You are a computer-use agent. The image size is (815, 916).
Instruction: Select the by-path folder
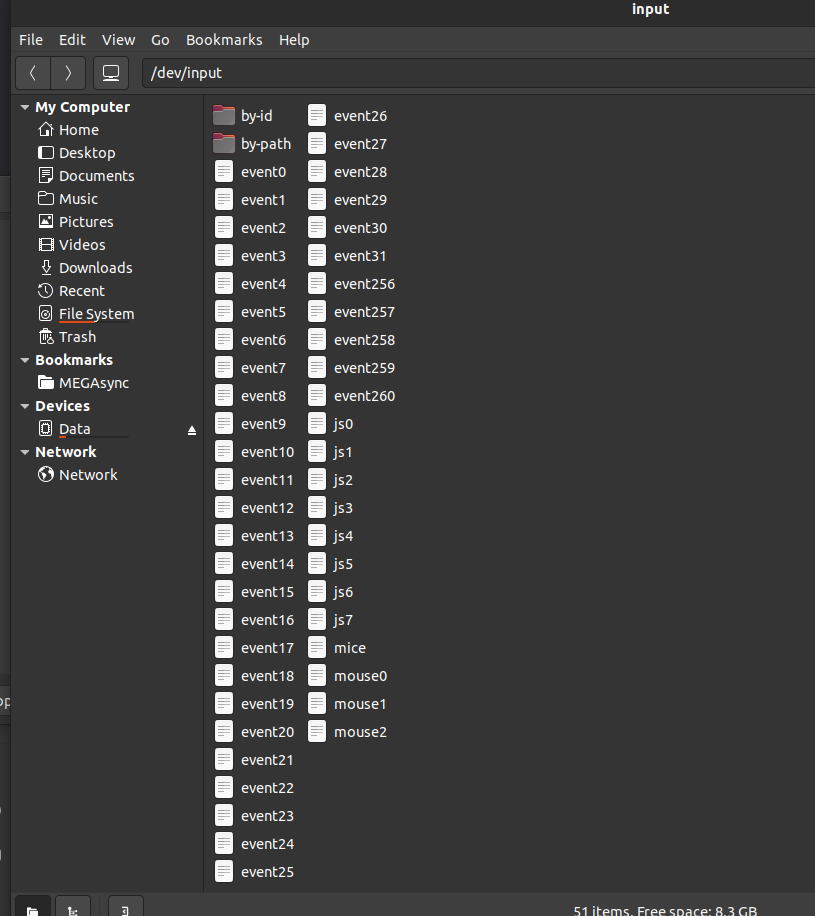point(252,144)
